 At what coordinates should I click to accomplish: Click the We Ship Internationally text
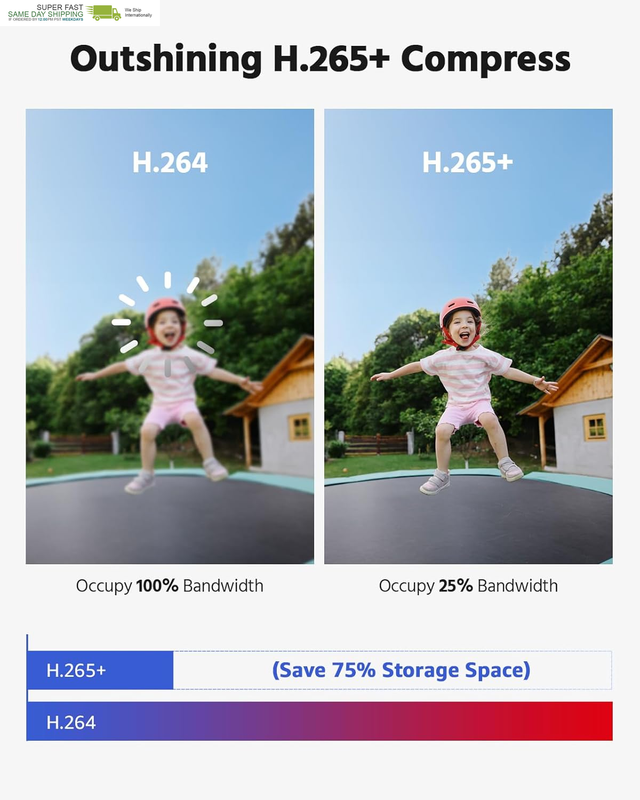(x=138, y=13)
